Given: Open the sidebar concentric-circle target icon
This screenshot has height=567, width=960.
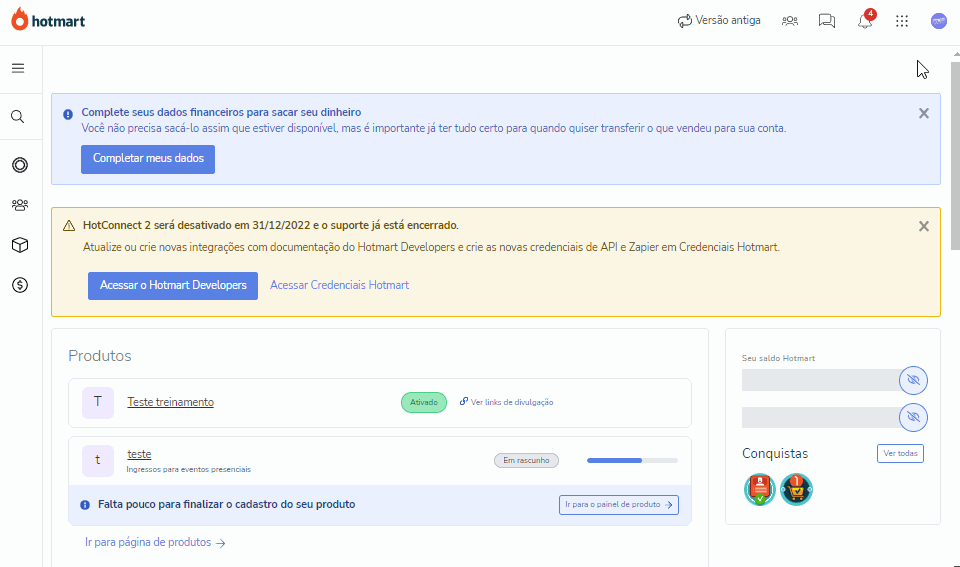Looking at the screenshot, I should (x=20, y=165).
